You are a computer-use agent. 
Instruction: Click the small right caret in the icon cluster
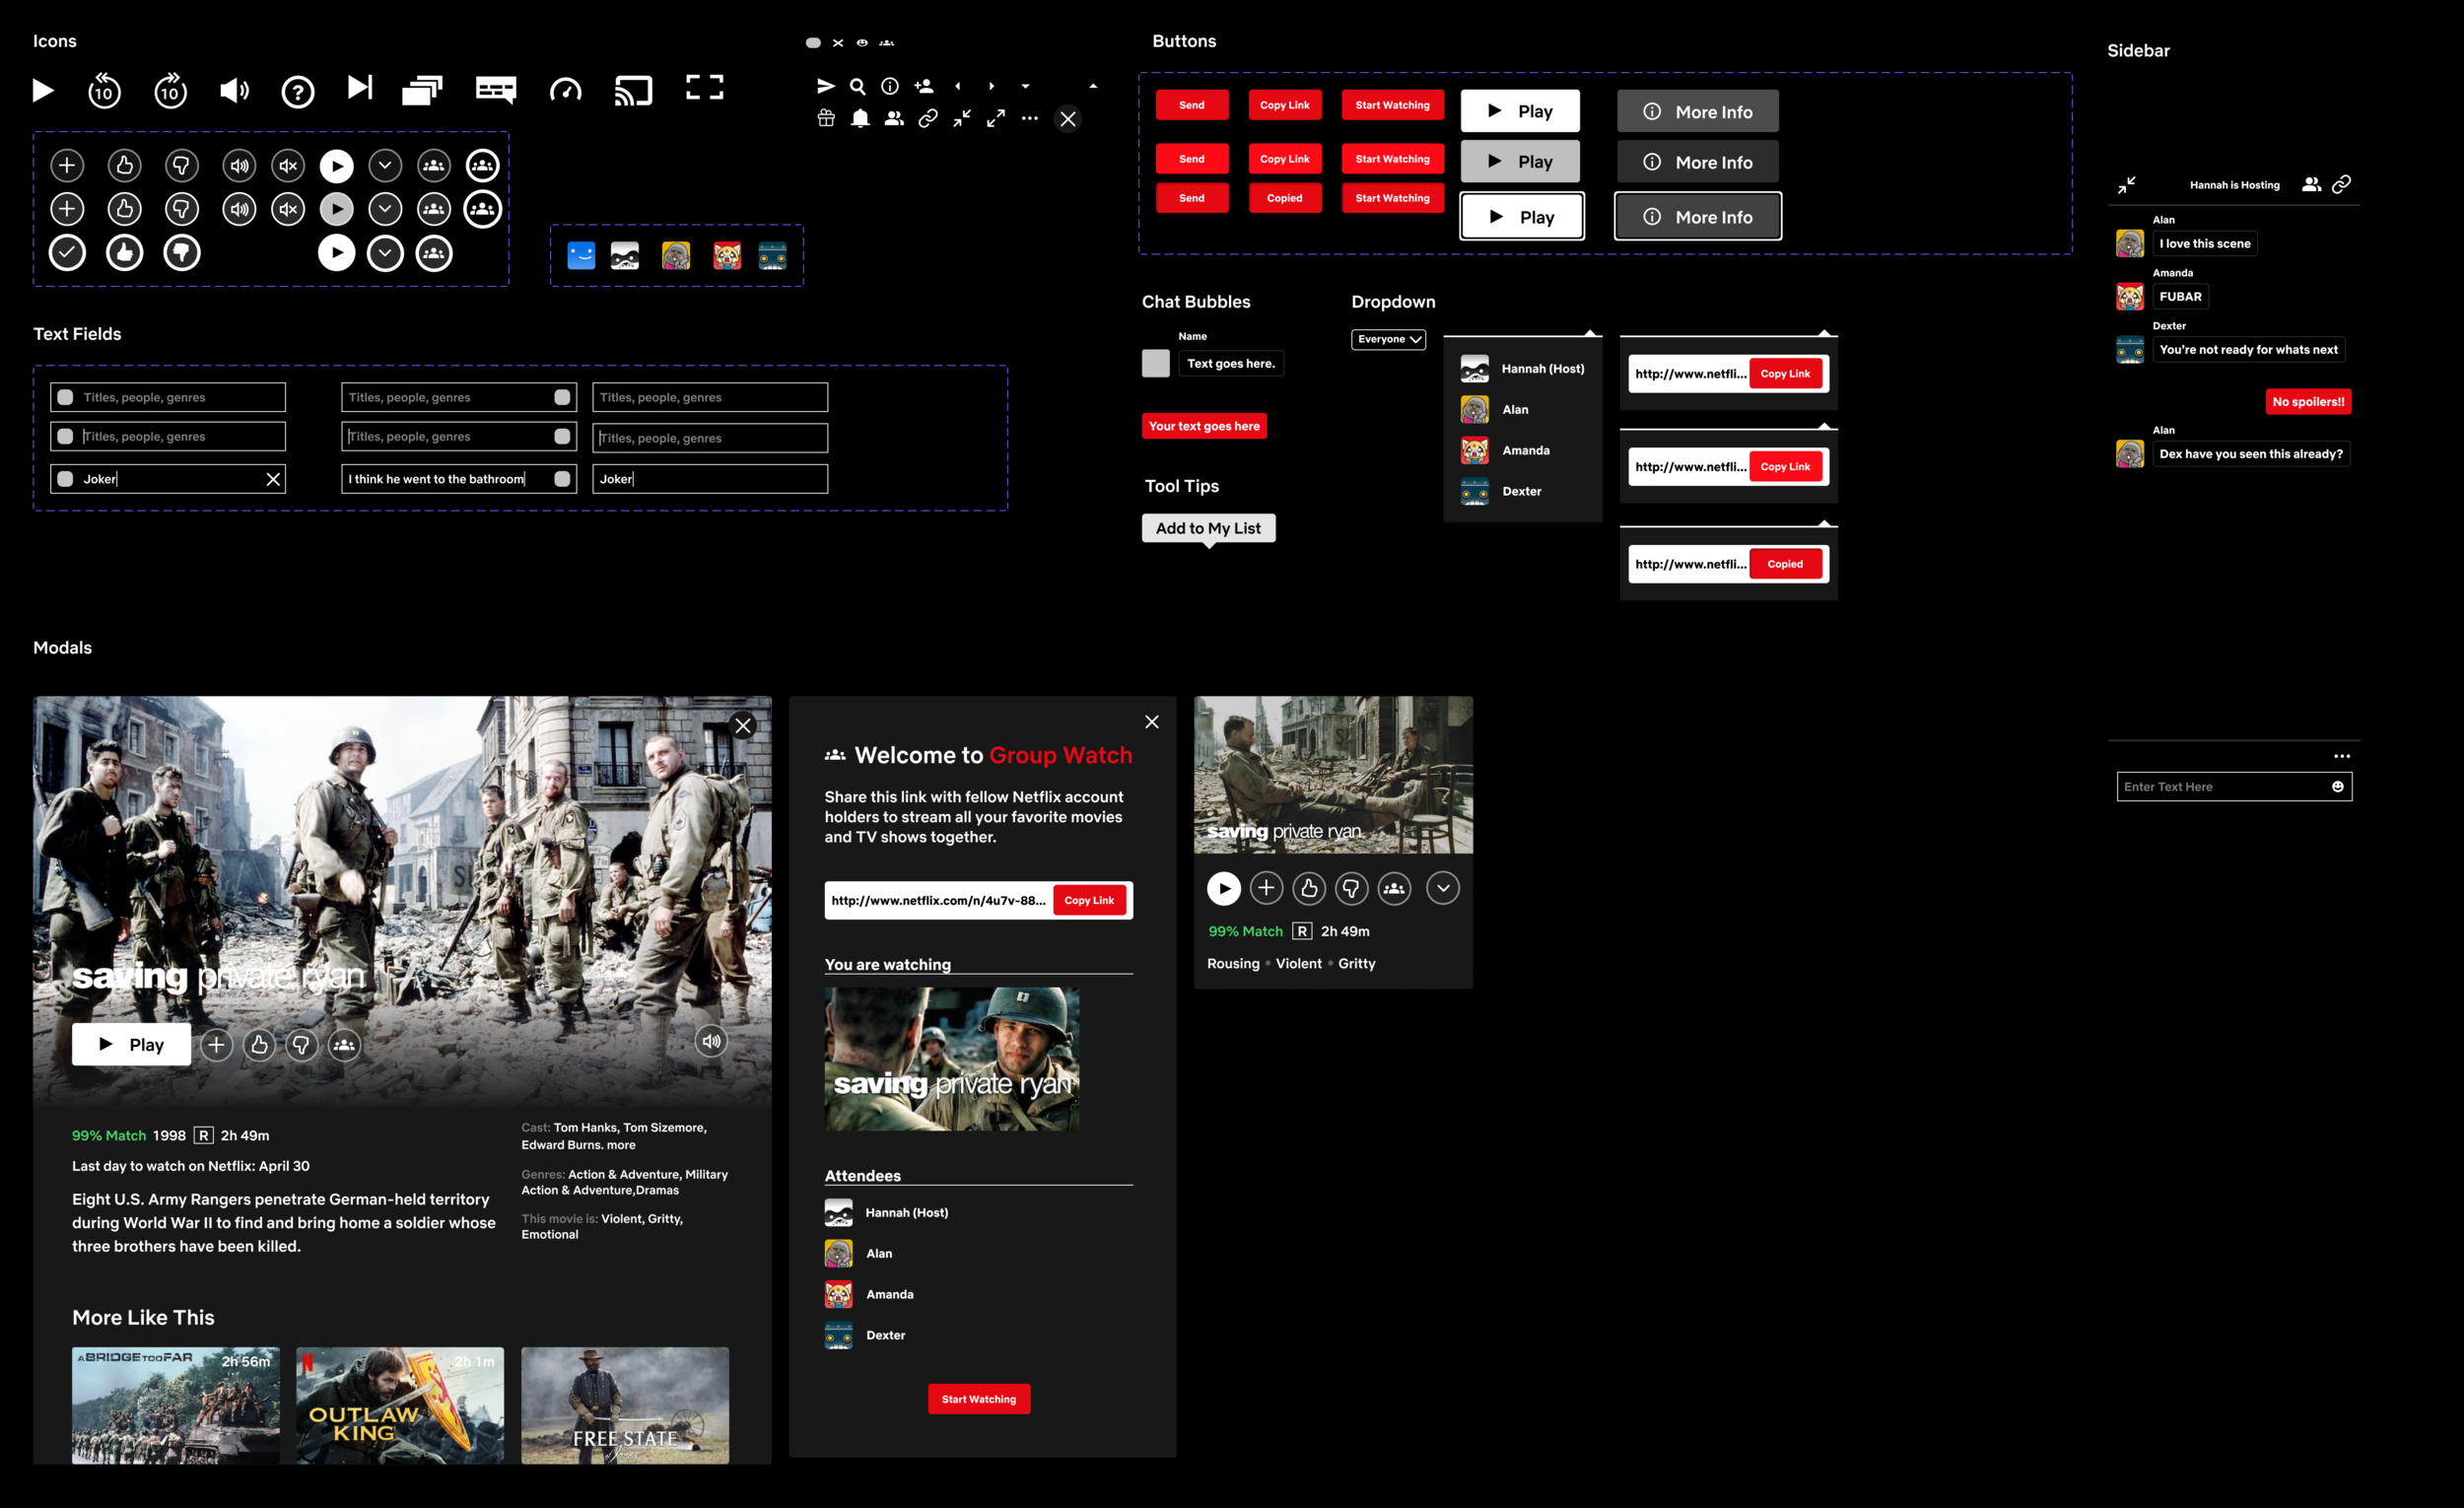pos(991,87)
